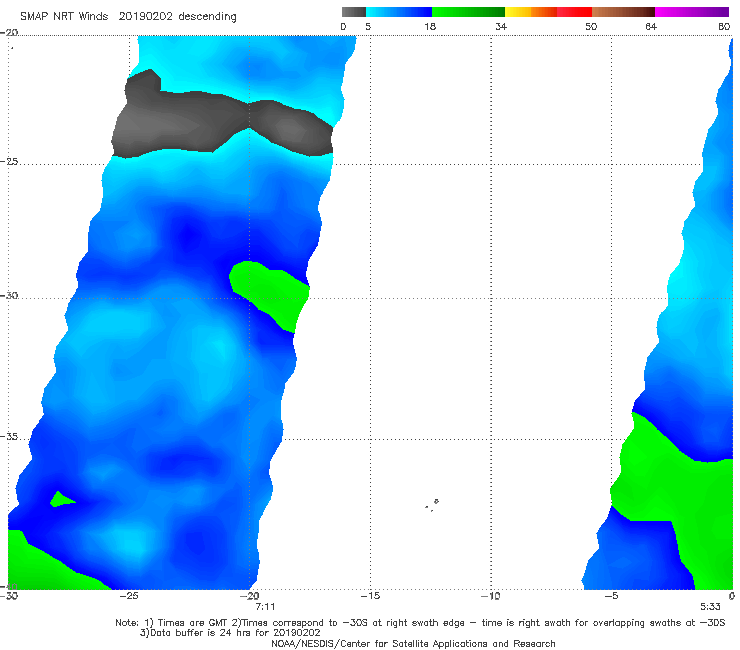Click the latitude label '-25'

point(9,161)
